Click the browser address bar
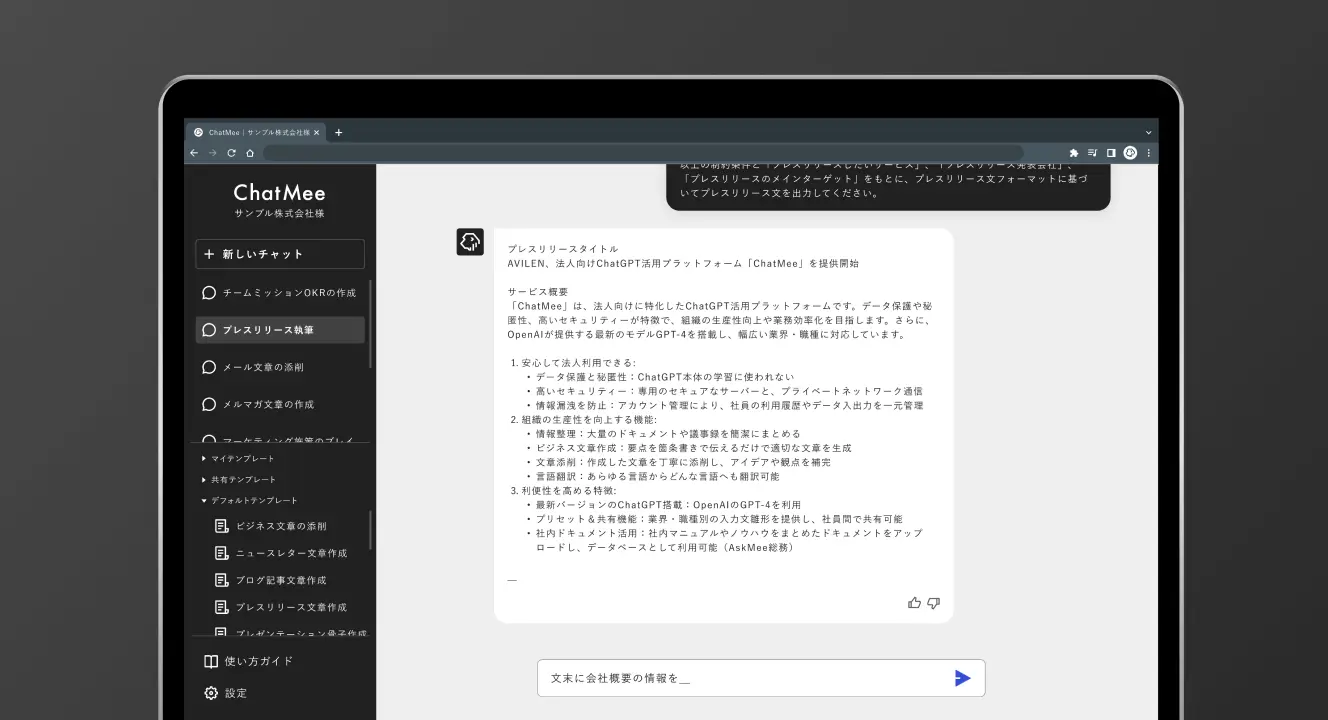 pyautogui.click(x=642, y=153)
